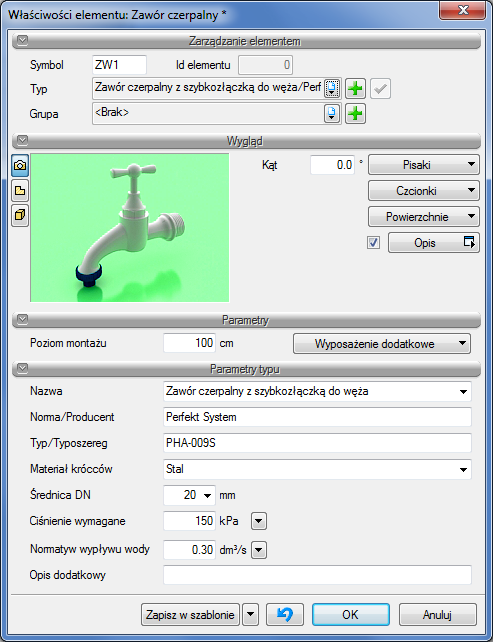Add new group with green plus icon
The image size is (493, 642).
(355, 113)
